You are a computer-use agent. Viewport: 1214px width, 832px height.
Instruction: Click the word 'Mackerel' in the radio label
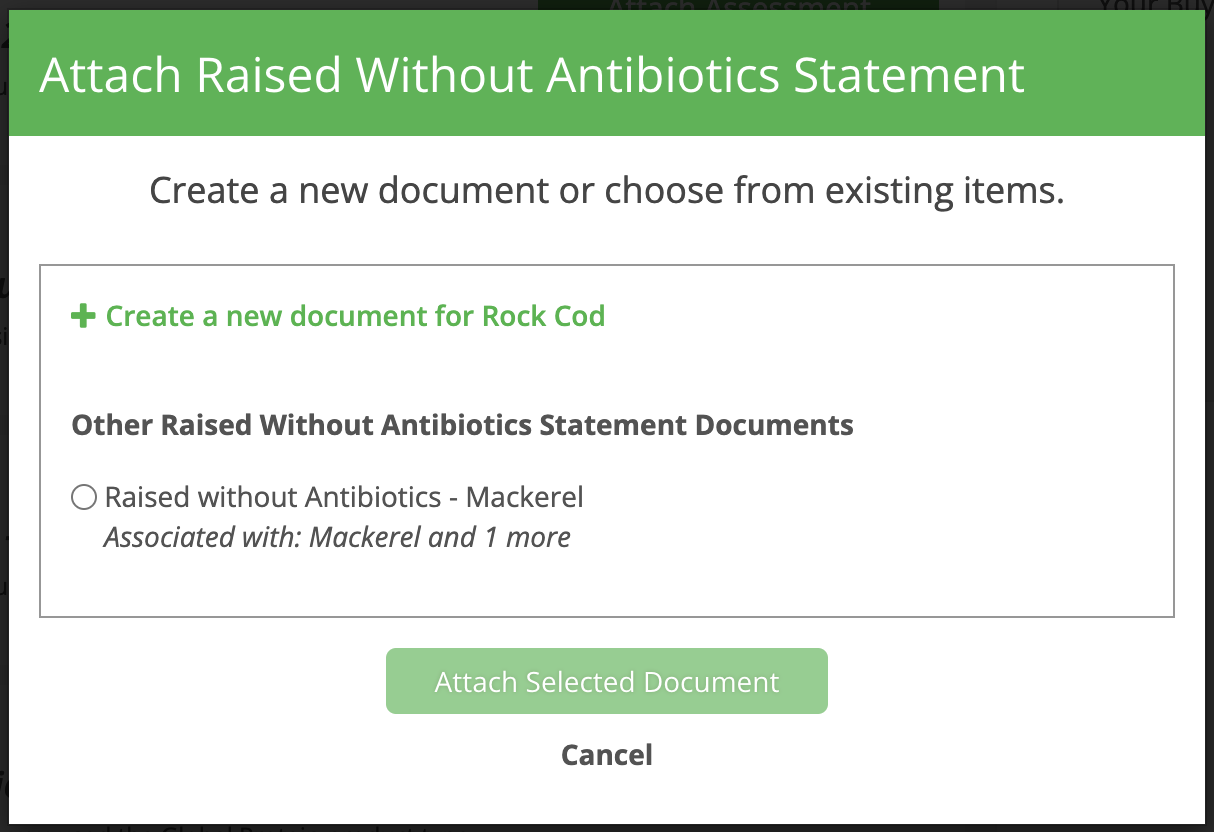524,497
